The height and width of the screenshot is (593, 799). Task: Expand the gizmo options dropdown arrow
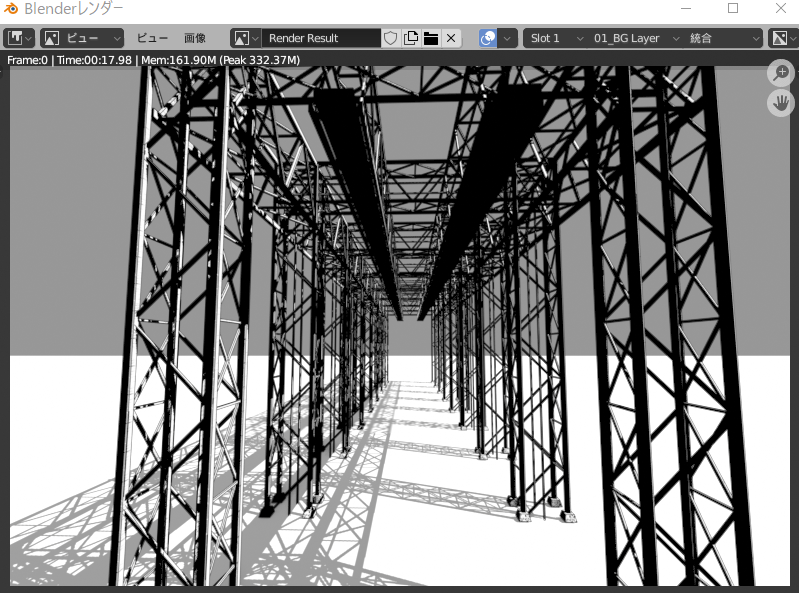pos(508,38)
